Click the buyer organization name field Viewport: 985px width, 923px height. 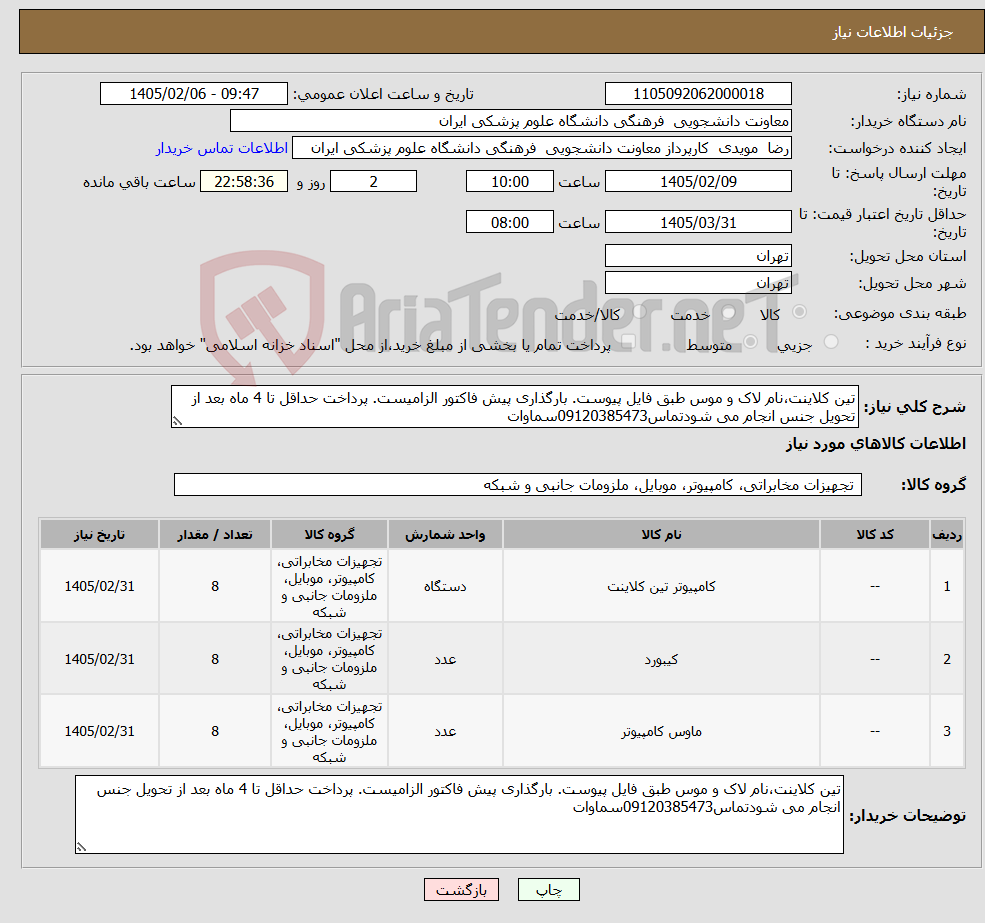click(511, 121)
